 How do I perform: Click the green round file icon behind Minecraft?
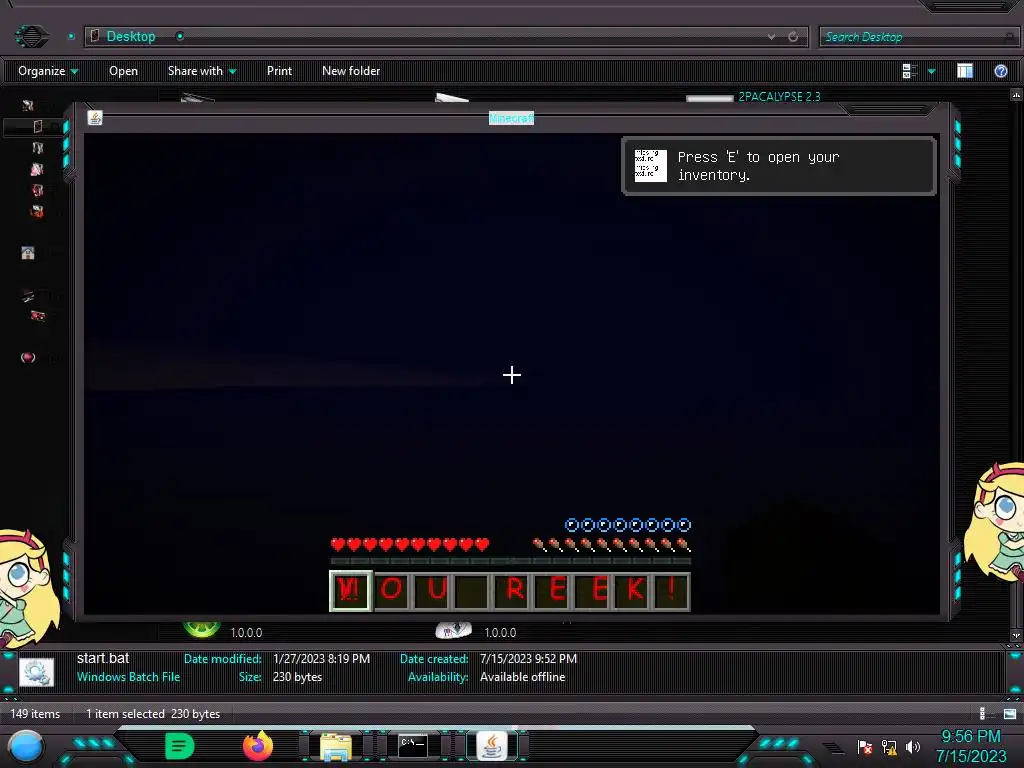[202, 628]
